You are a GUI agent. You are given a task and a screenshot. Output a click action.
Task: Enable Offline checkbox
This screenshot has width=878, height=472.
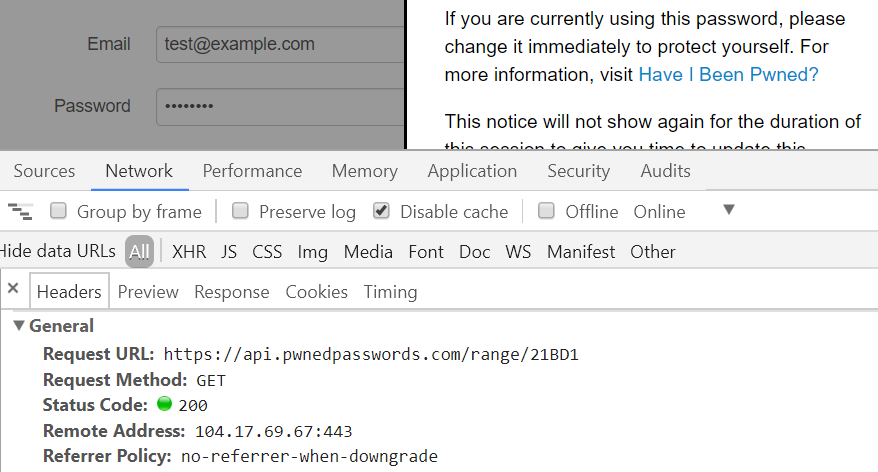(546, 211)
